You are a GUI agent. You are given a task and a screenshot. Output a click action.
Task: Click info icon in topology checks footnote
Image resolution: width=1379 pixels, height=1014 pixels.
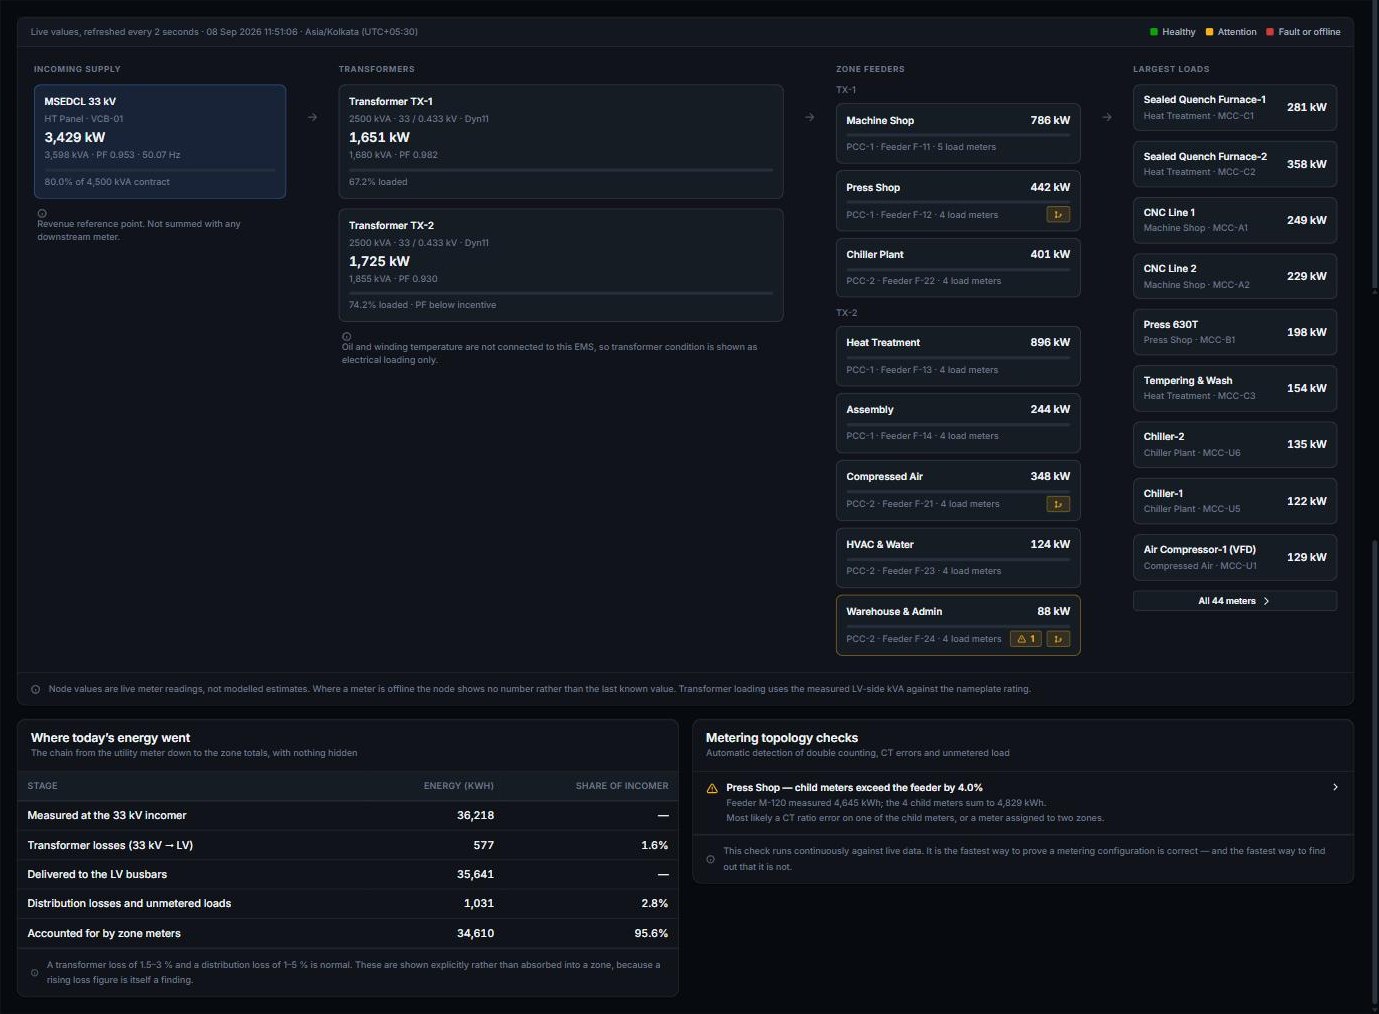pyautogui.click(x=711, y=859)
